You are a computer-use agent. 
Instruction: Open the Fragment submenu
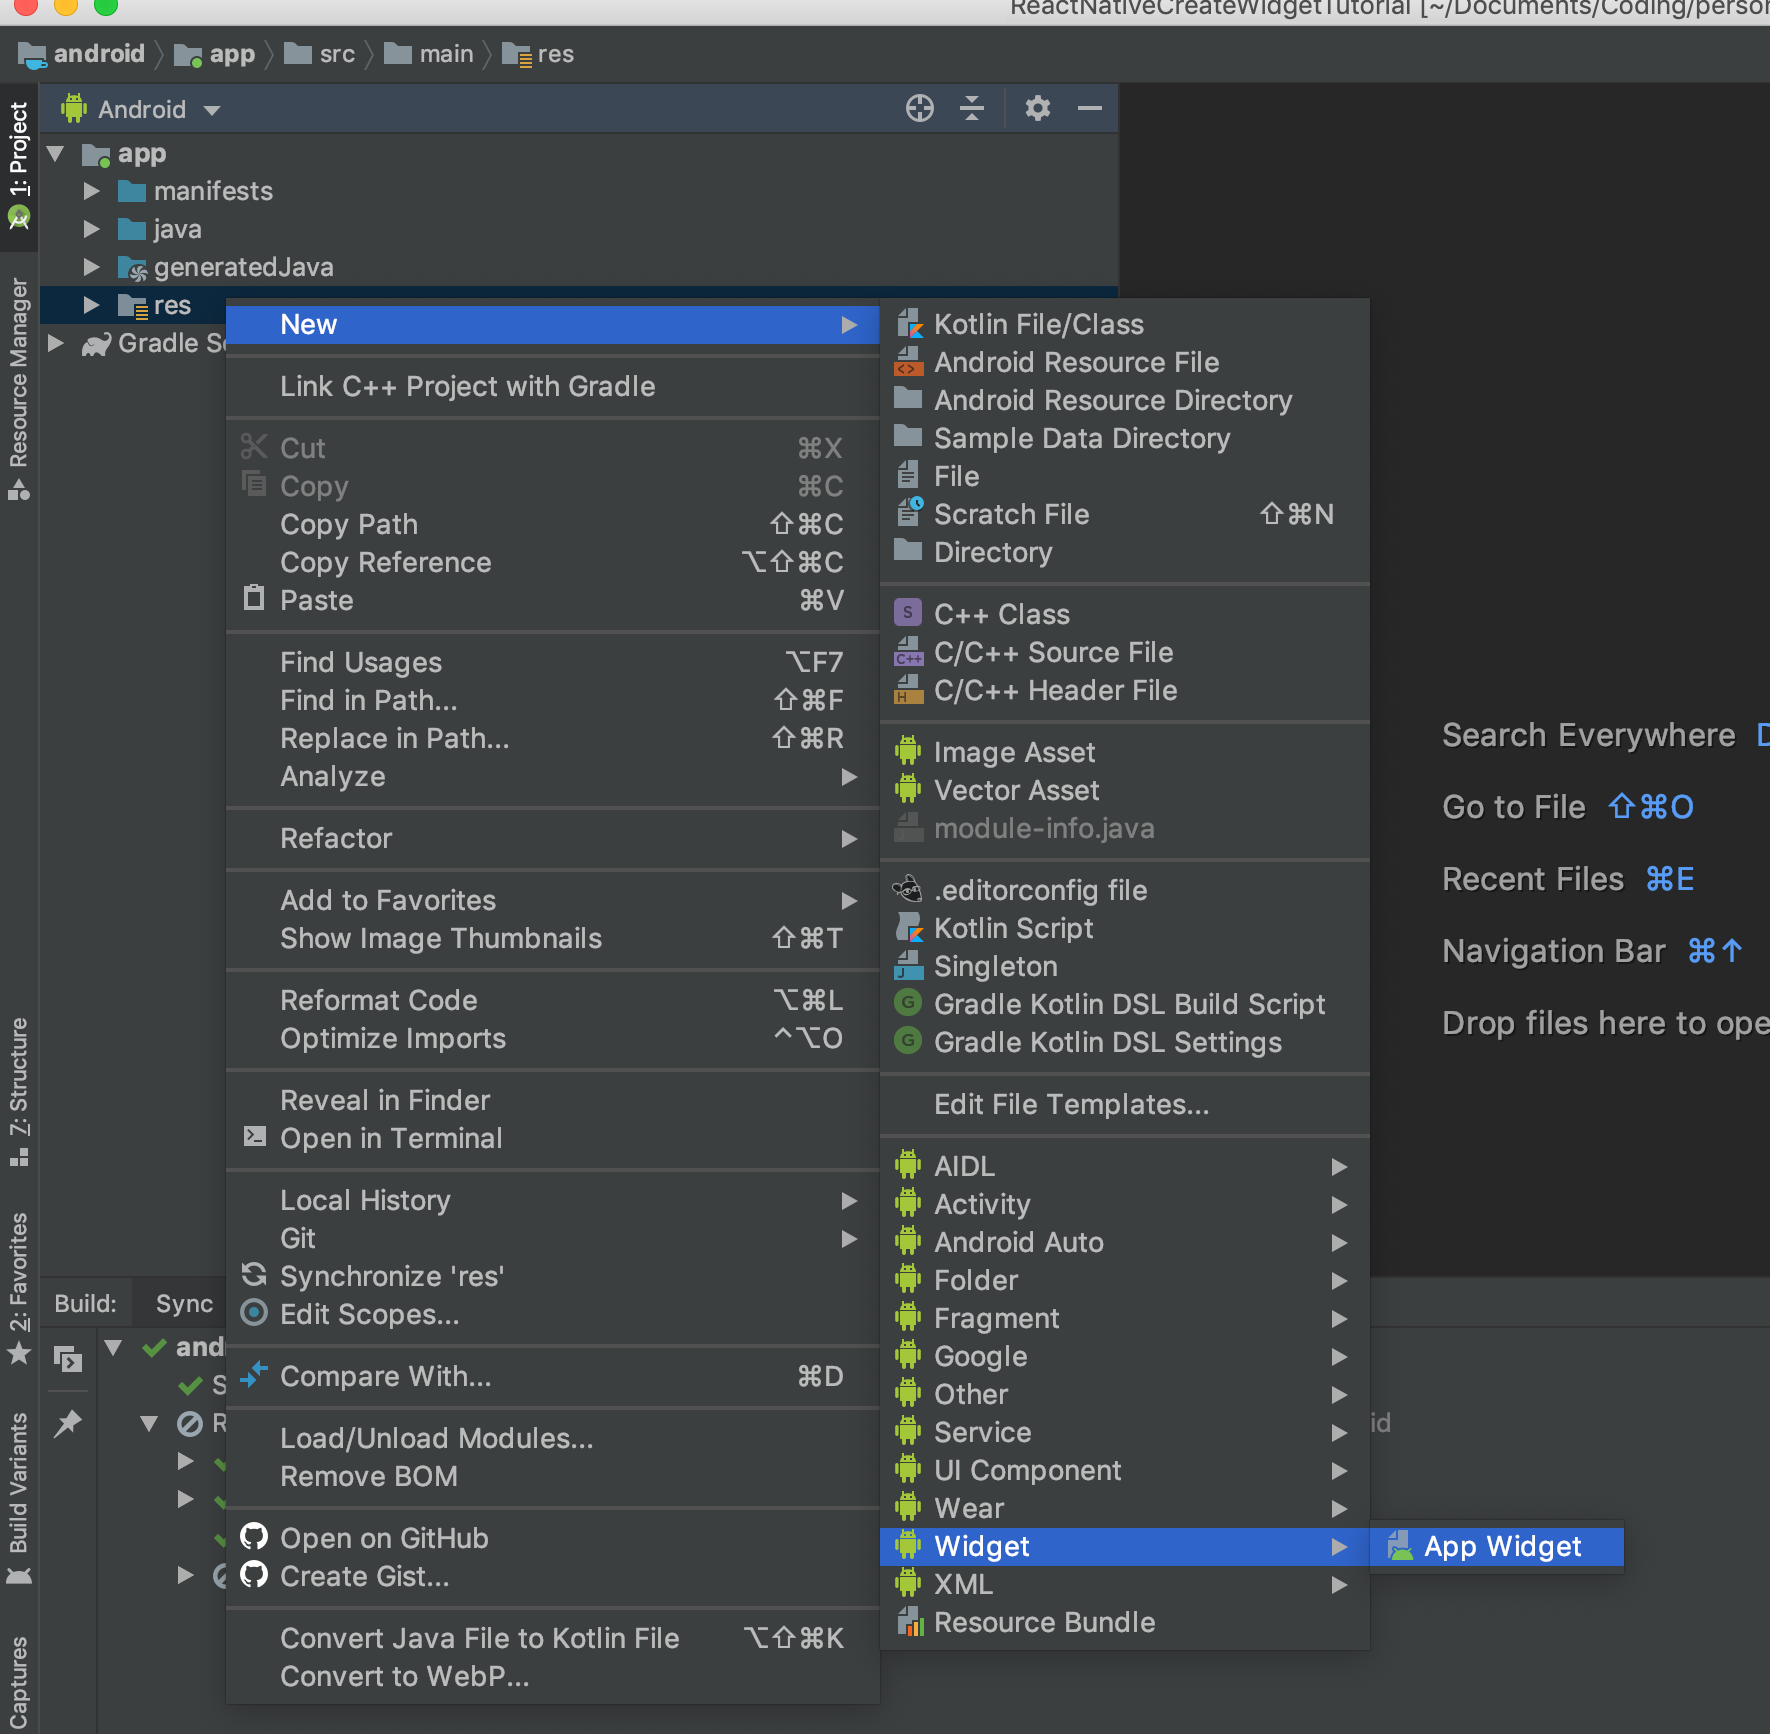[1125, 1318]
